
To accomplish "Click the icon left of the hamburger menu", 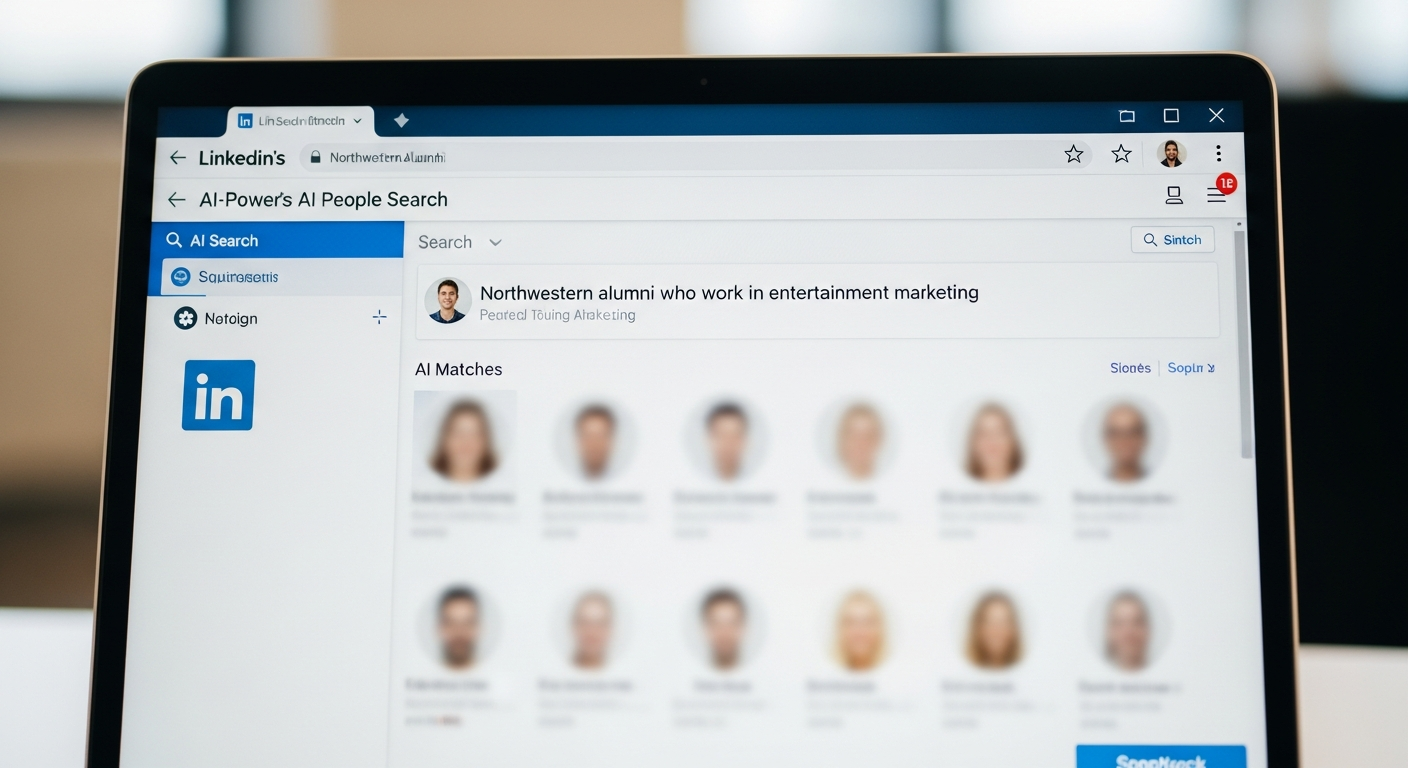I will pyautogui.click(x=1174, y=196).
